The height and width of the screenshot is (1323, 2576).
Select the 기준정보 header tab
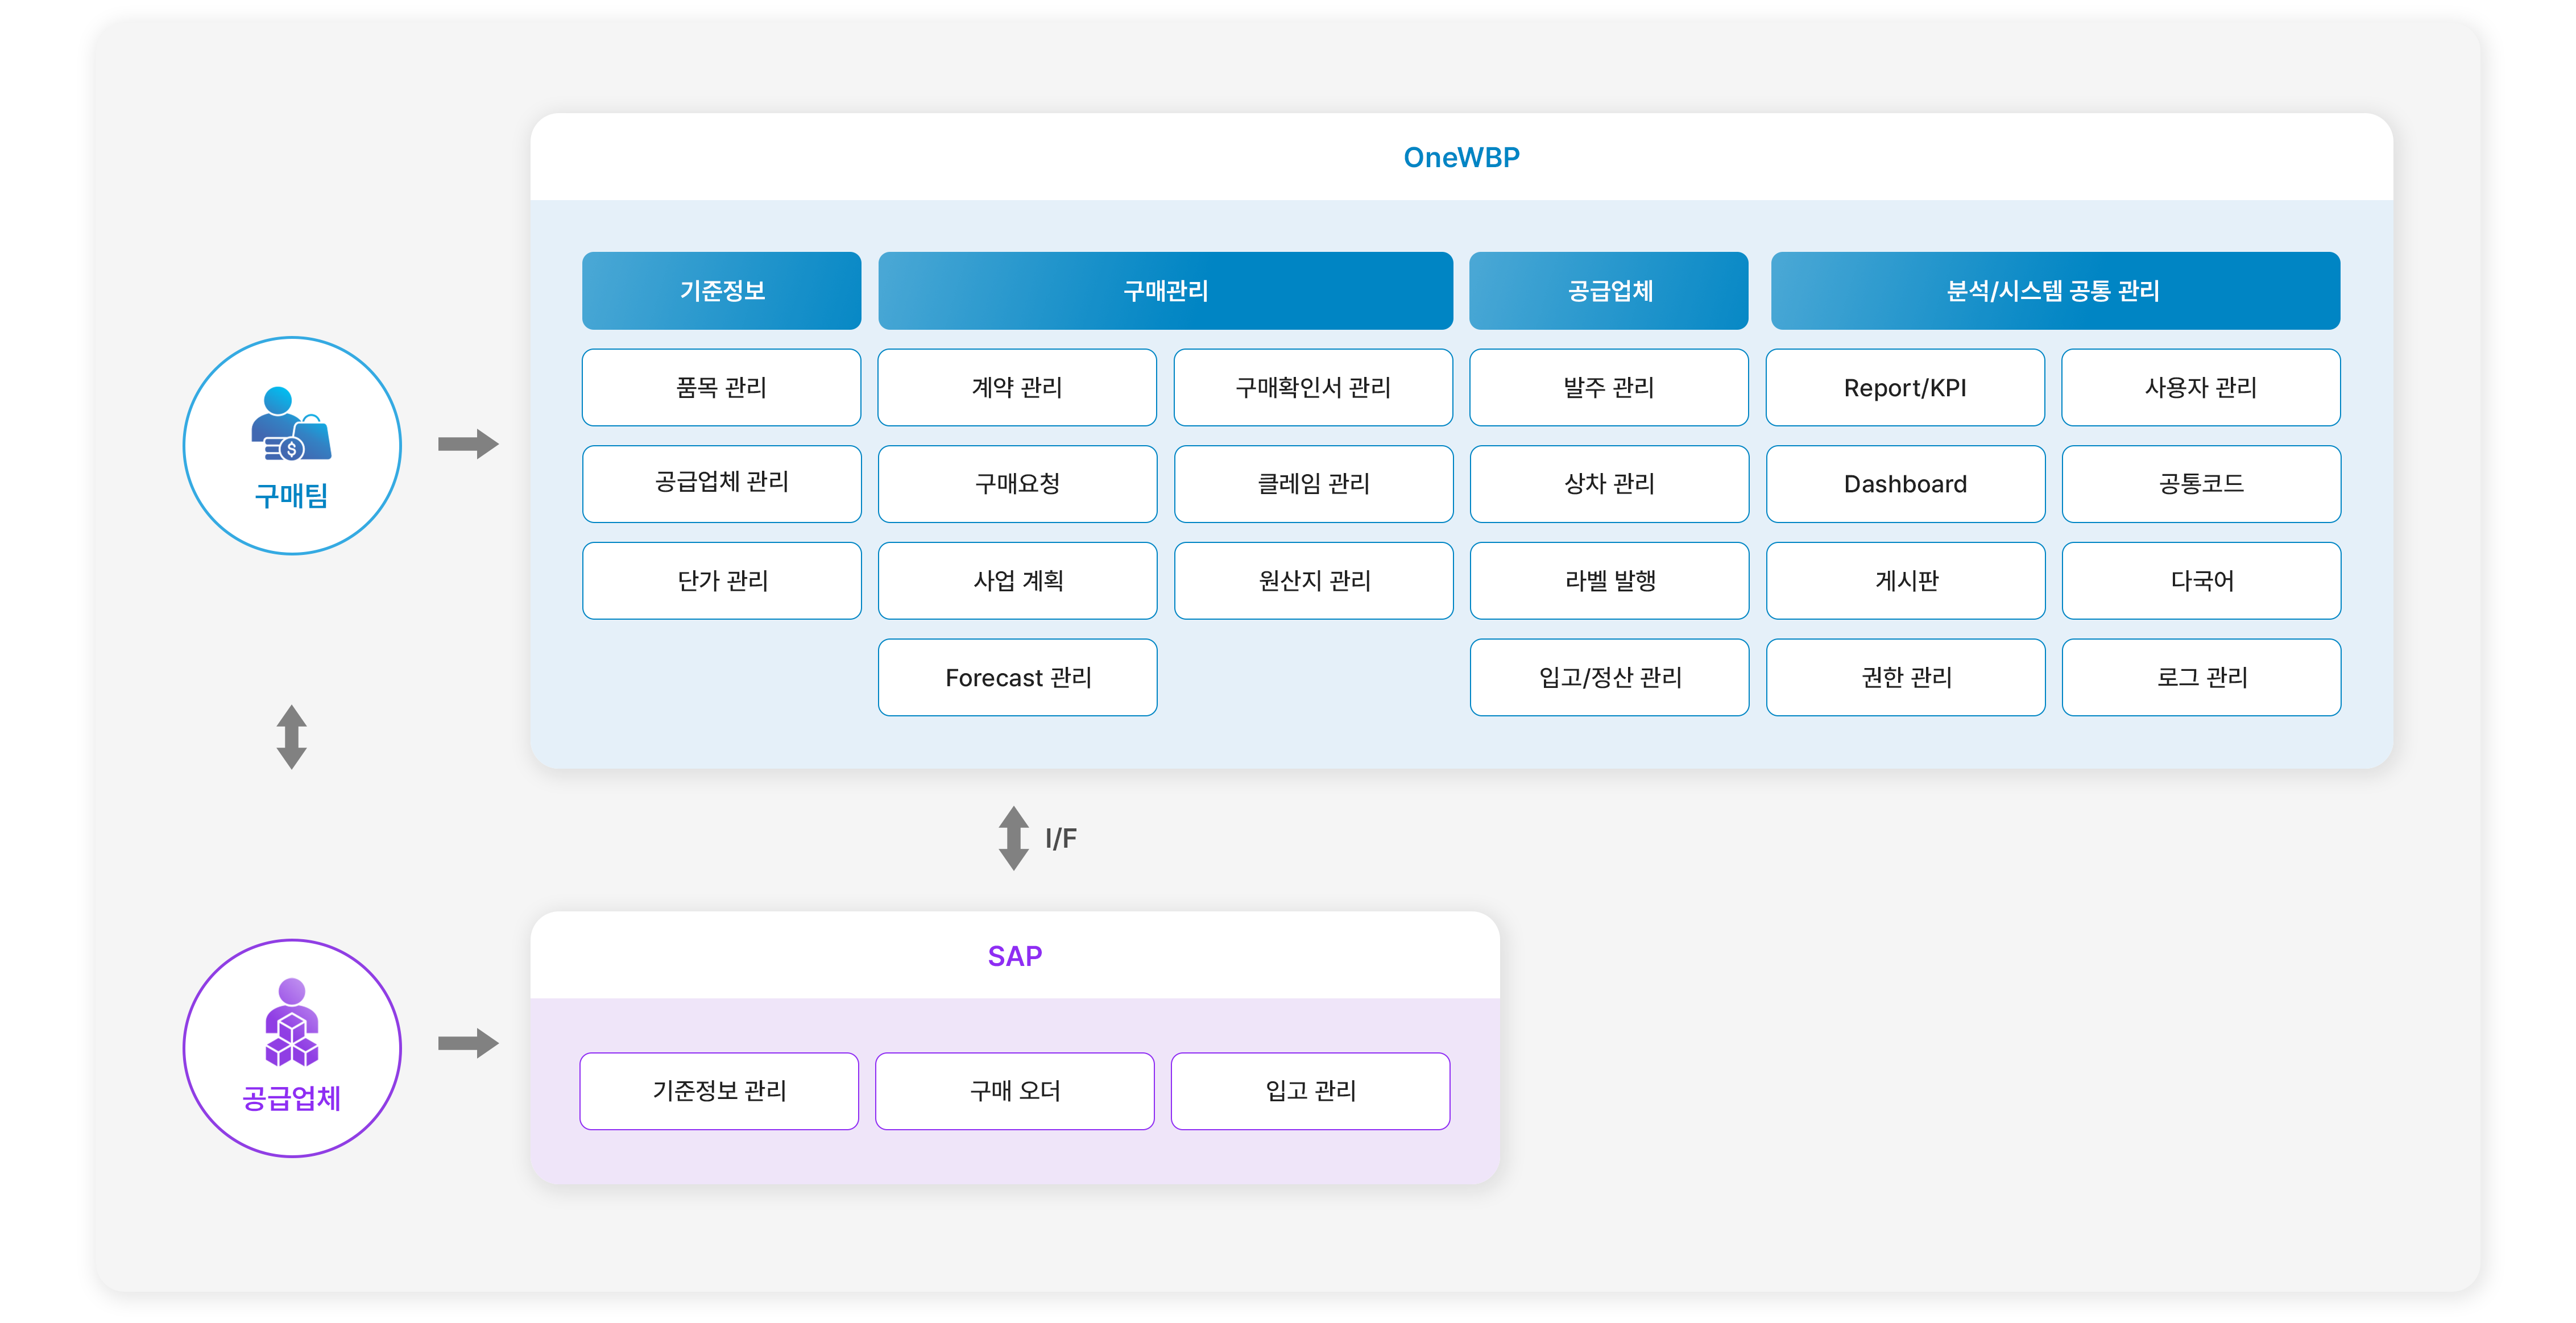point(721,291)
